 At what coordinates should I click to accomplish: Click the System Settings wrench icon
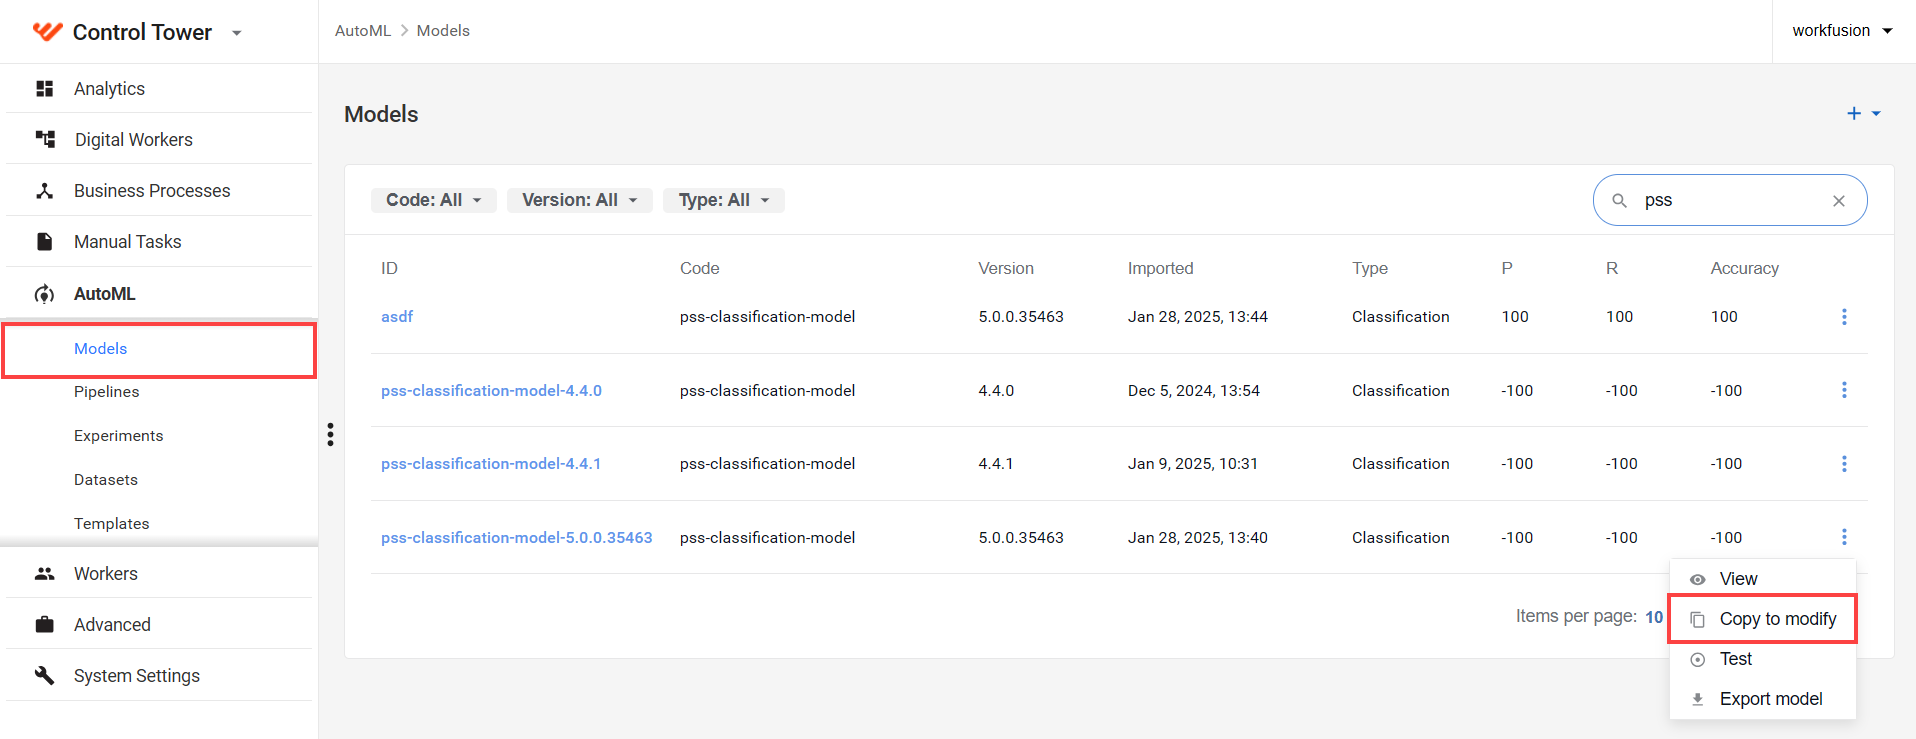pos(44,676)
